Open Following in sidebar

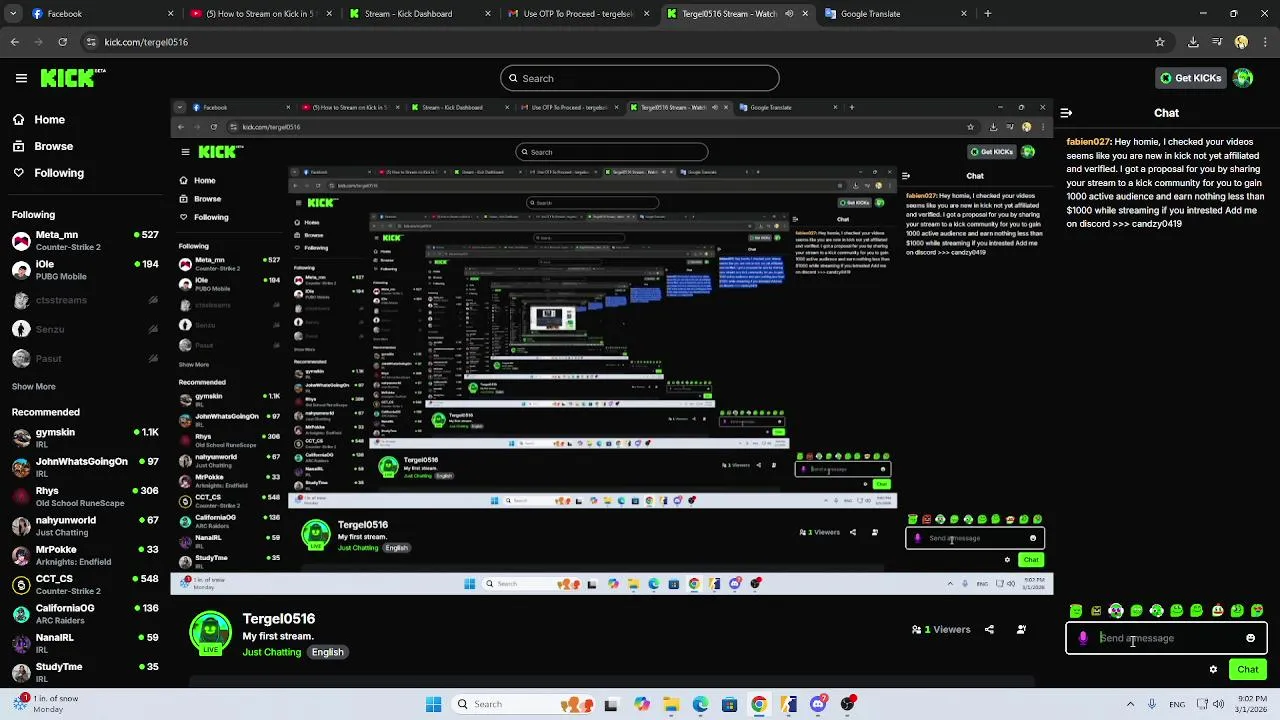click(x=48, y=173)
